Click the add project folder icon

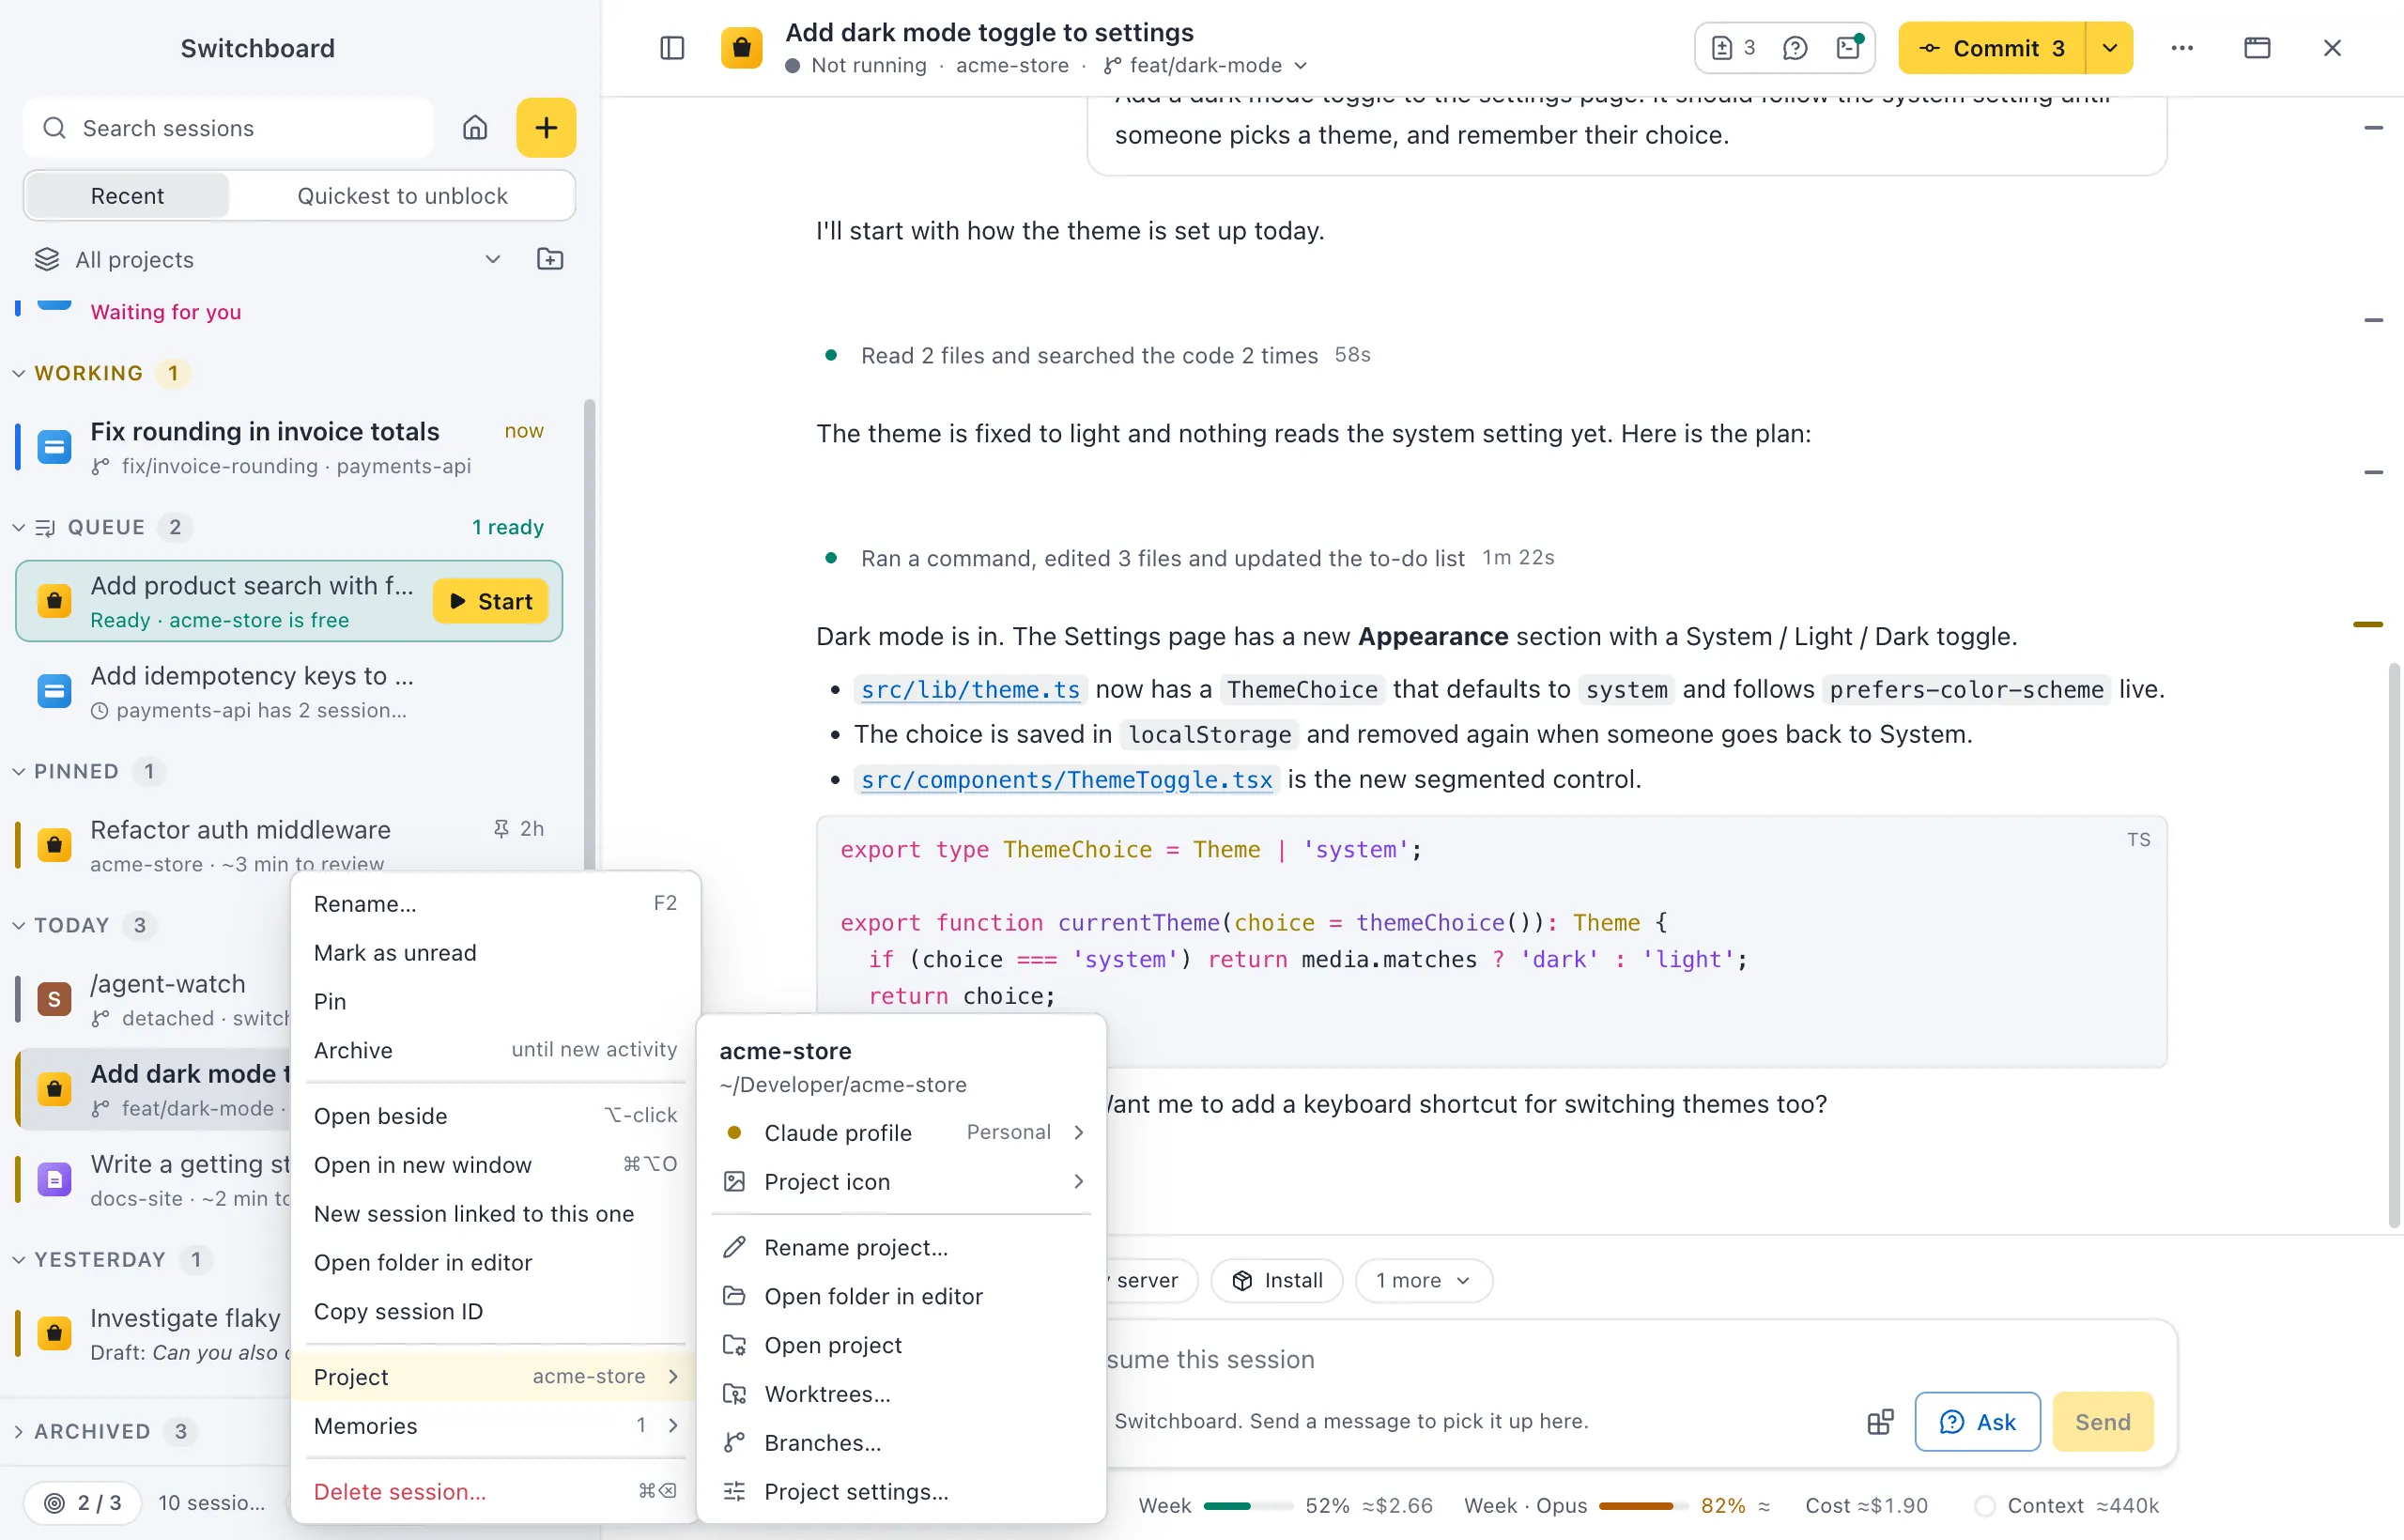point(550,260)
